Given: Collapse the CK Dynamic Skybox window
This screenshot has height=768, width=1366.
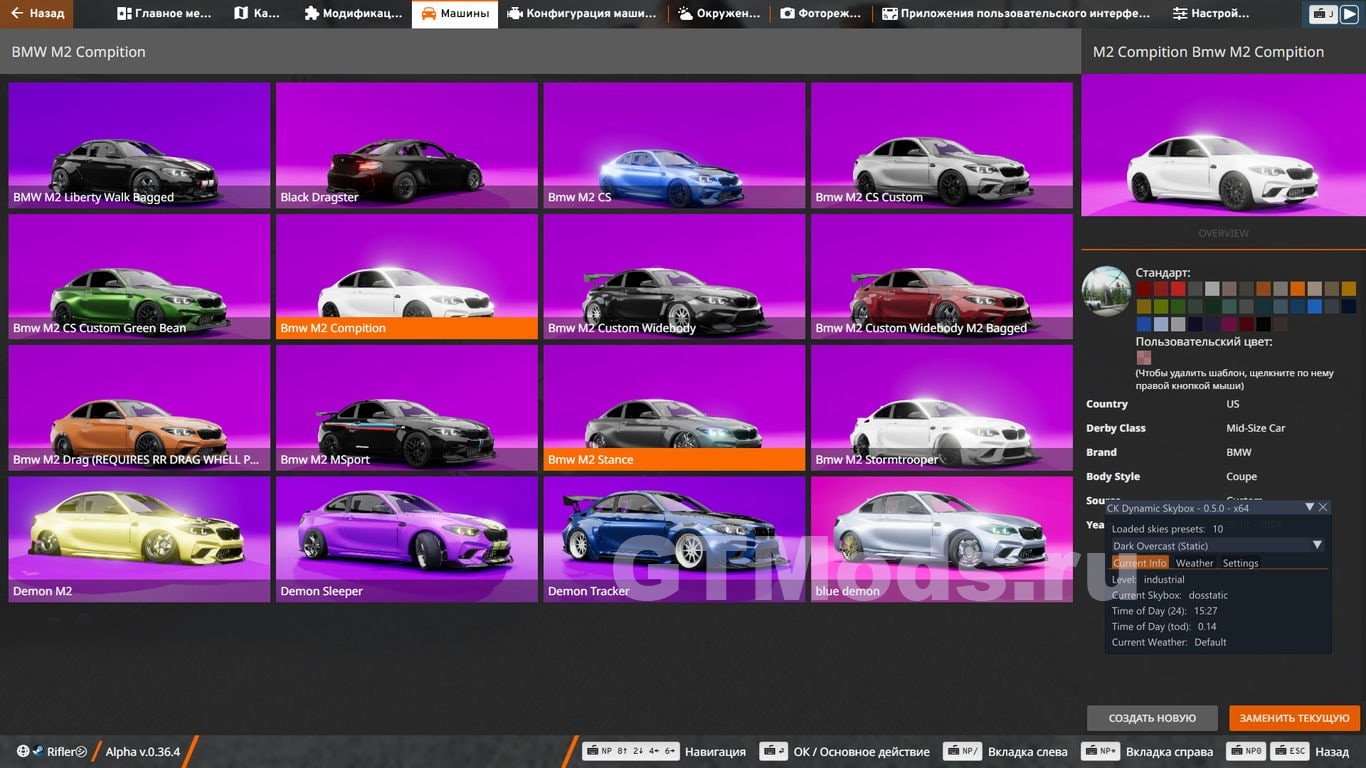Looking at the screenshot, I should pyautogui.click(x=1309, y=508).
